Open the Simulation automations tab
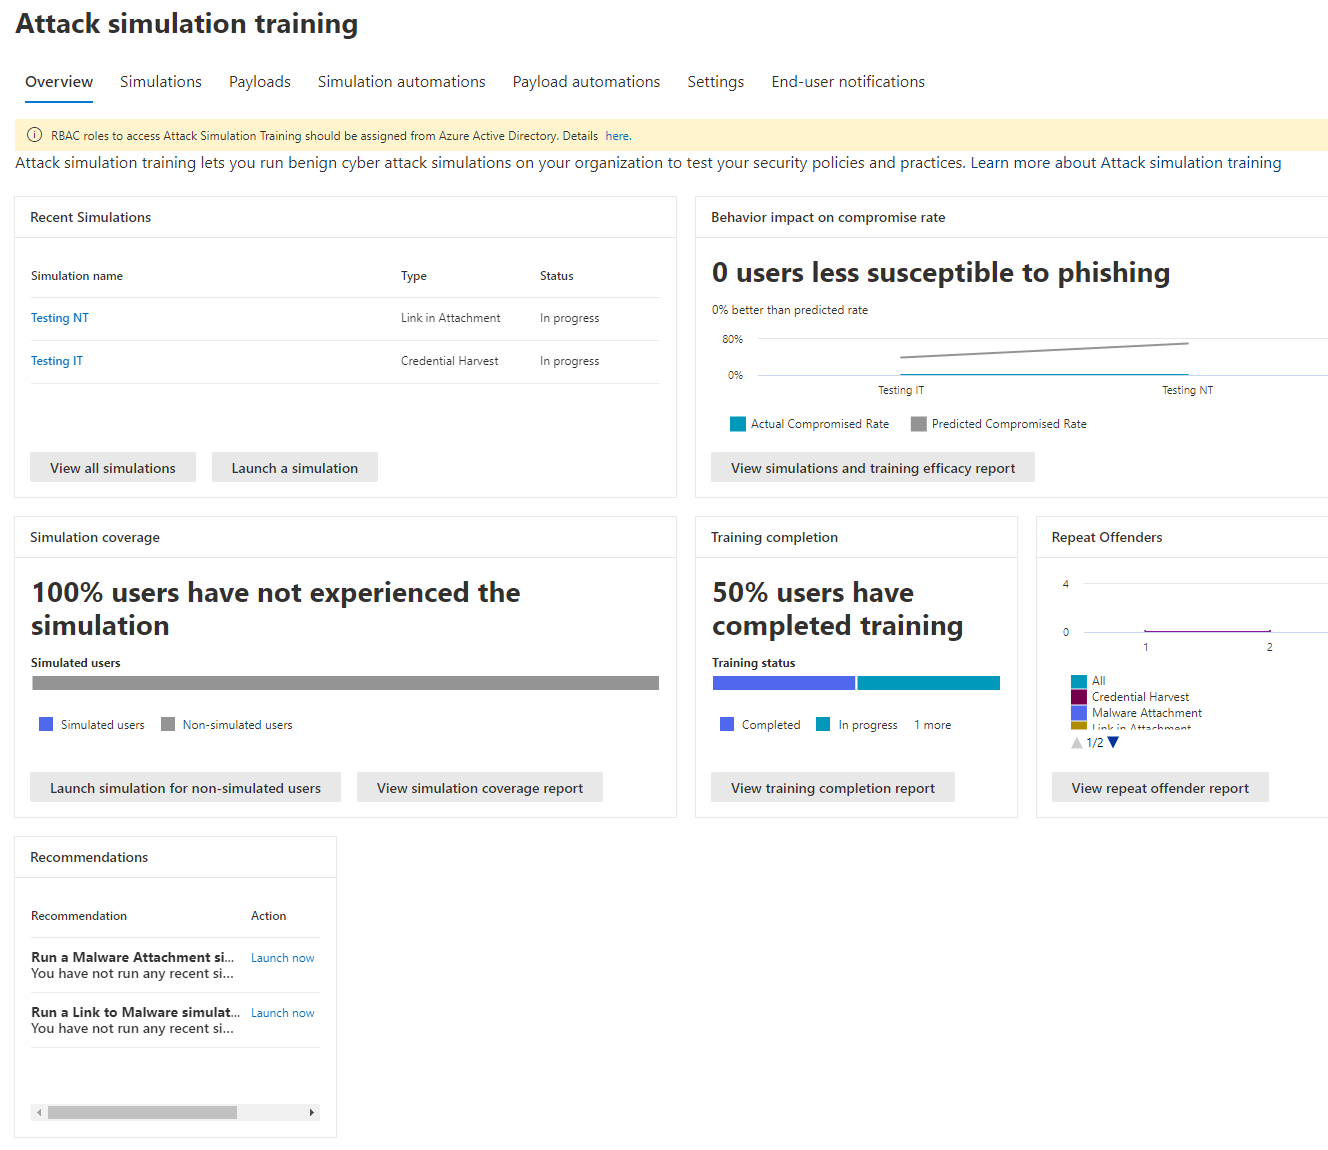The height and width of the screenshot is (1150, 1328). 401,82
